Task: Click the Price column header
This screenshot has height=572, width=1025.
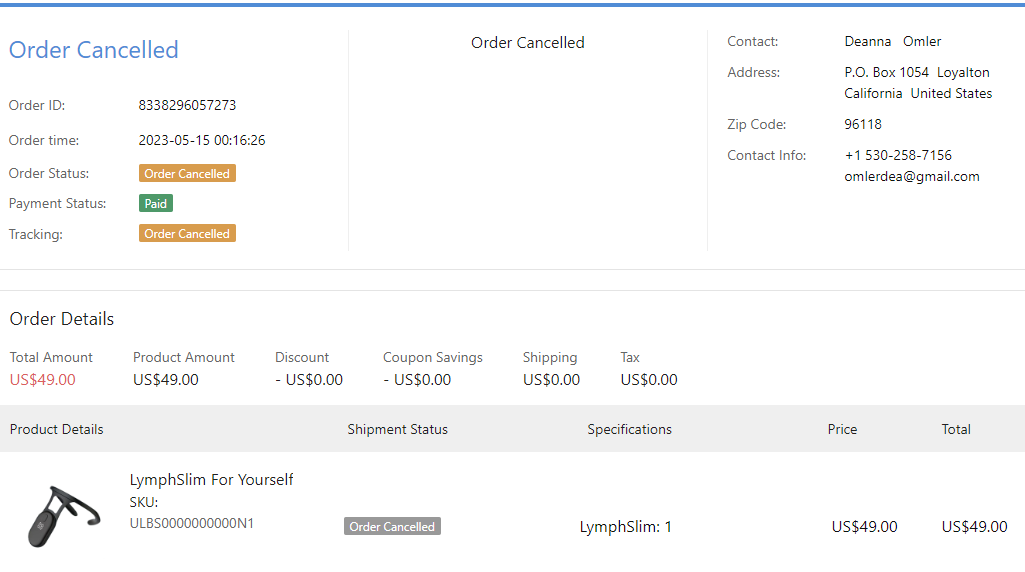Action: (x=842, y=429)
